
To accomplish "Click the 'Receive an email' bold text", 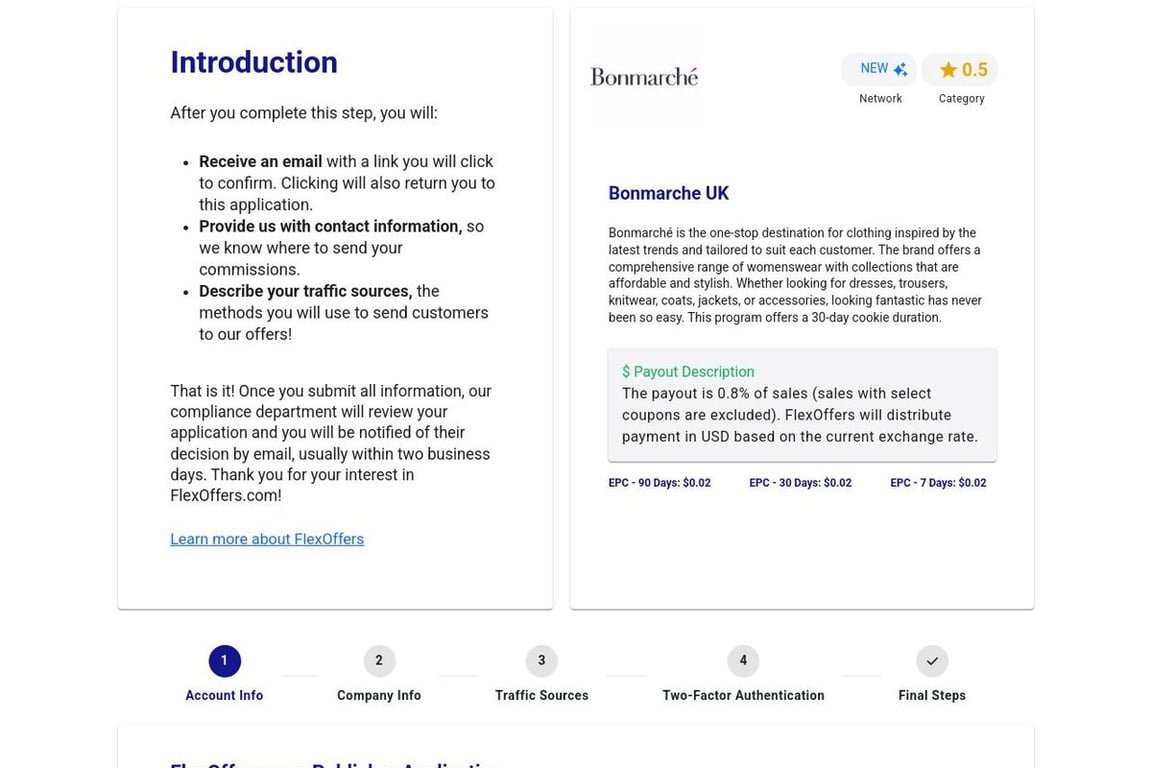I will coord(260,161).
